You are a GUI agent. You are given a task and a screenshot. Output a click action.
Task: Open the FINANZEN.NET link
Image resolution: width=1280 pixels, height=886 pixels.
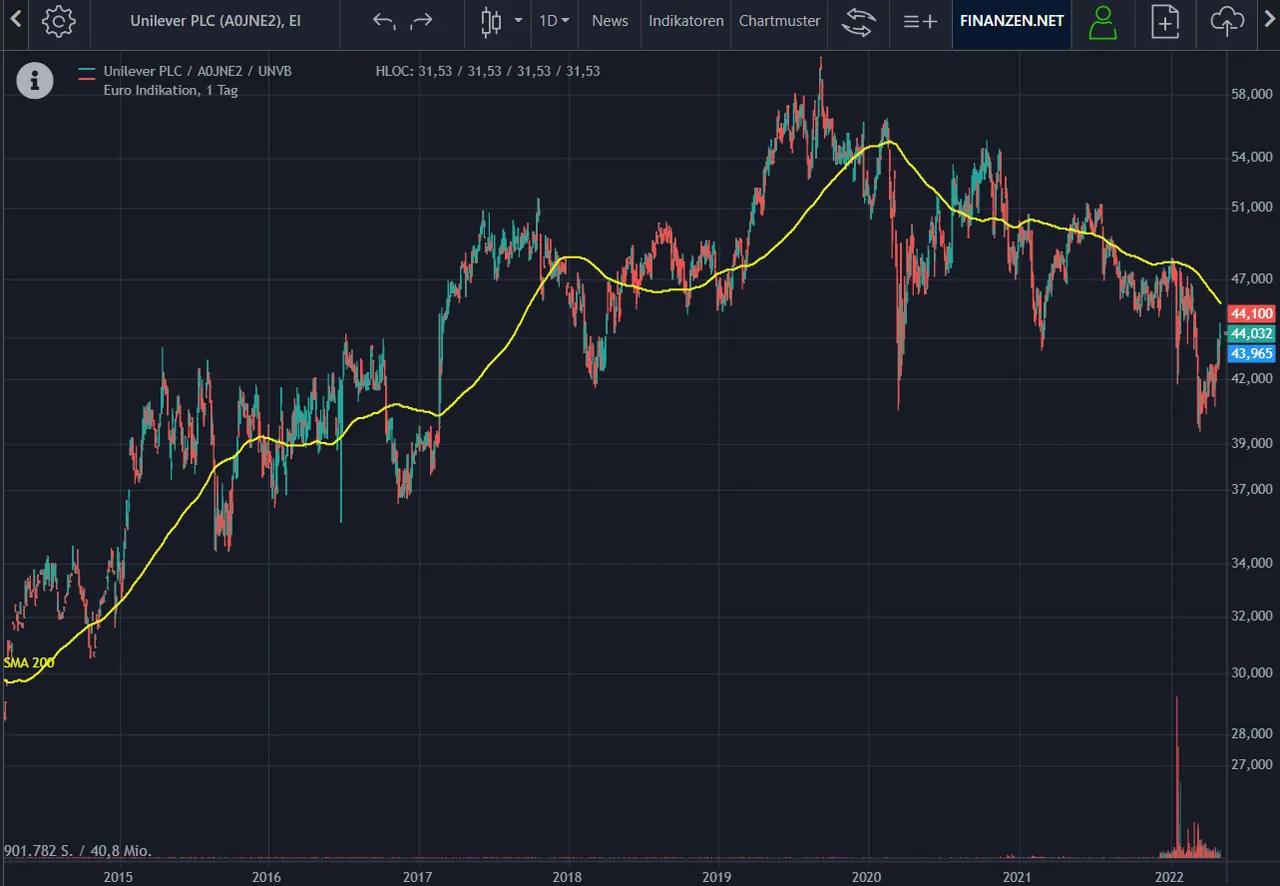tap(1012, 21)
